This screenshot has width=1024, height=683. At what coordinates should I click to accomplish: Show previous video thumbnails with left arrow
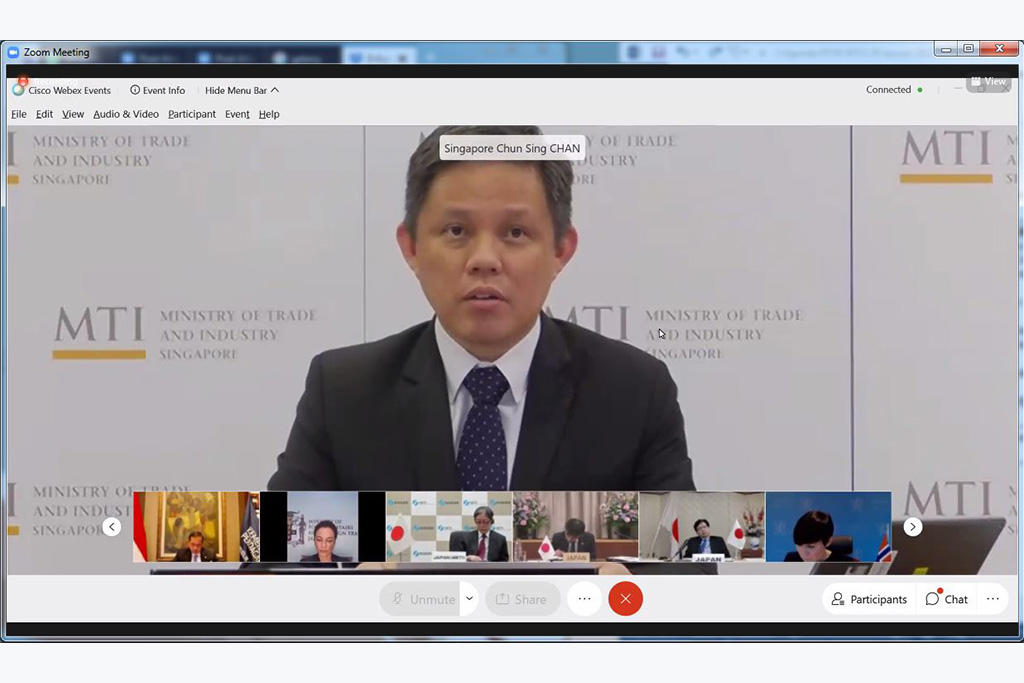[112, 527]
